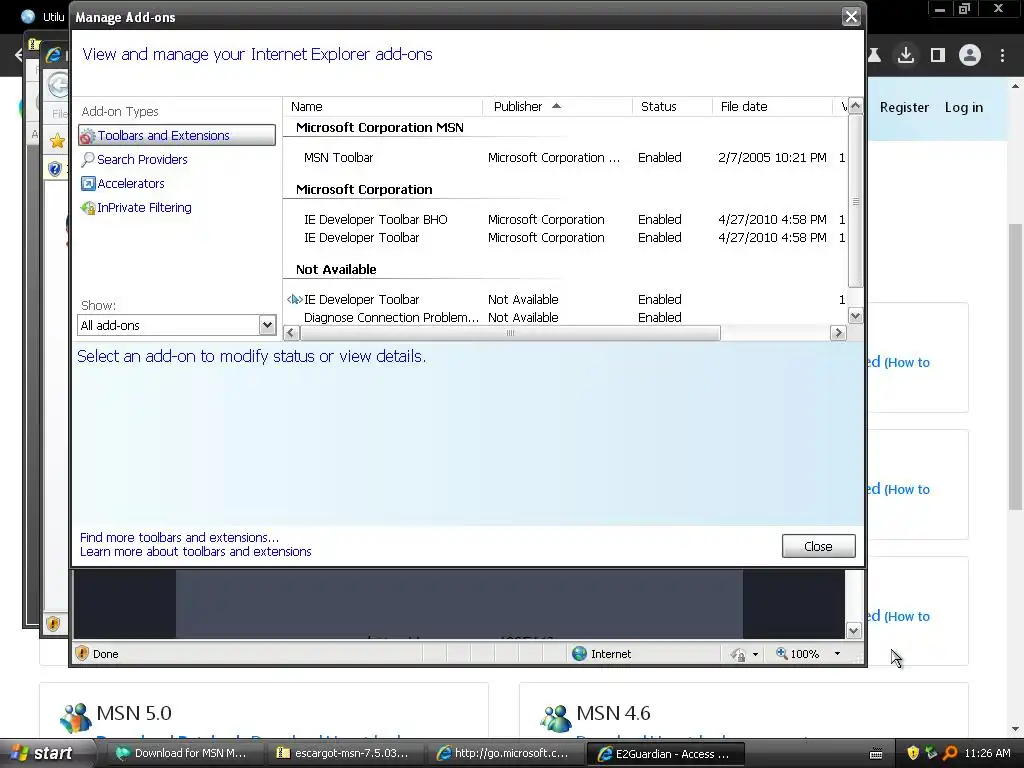The height and width of the screenshot is (768, 1024).
Task: Click the zoom magnifier icon in status bar
Action: click(781, 653)
